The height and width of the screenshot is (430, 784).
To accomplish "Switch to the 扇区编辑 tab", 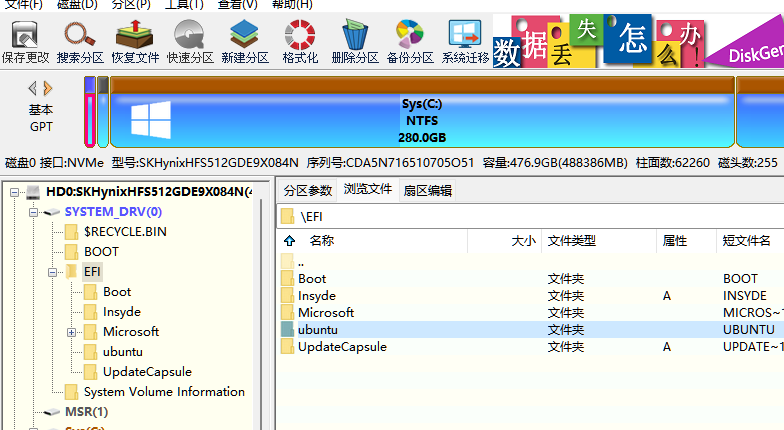I will point(428,190).
